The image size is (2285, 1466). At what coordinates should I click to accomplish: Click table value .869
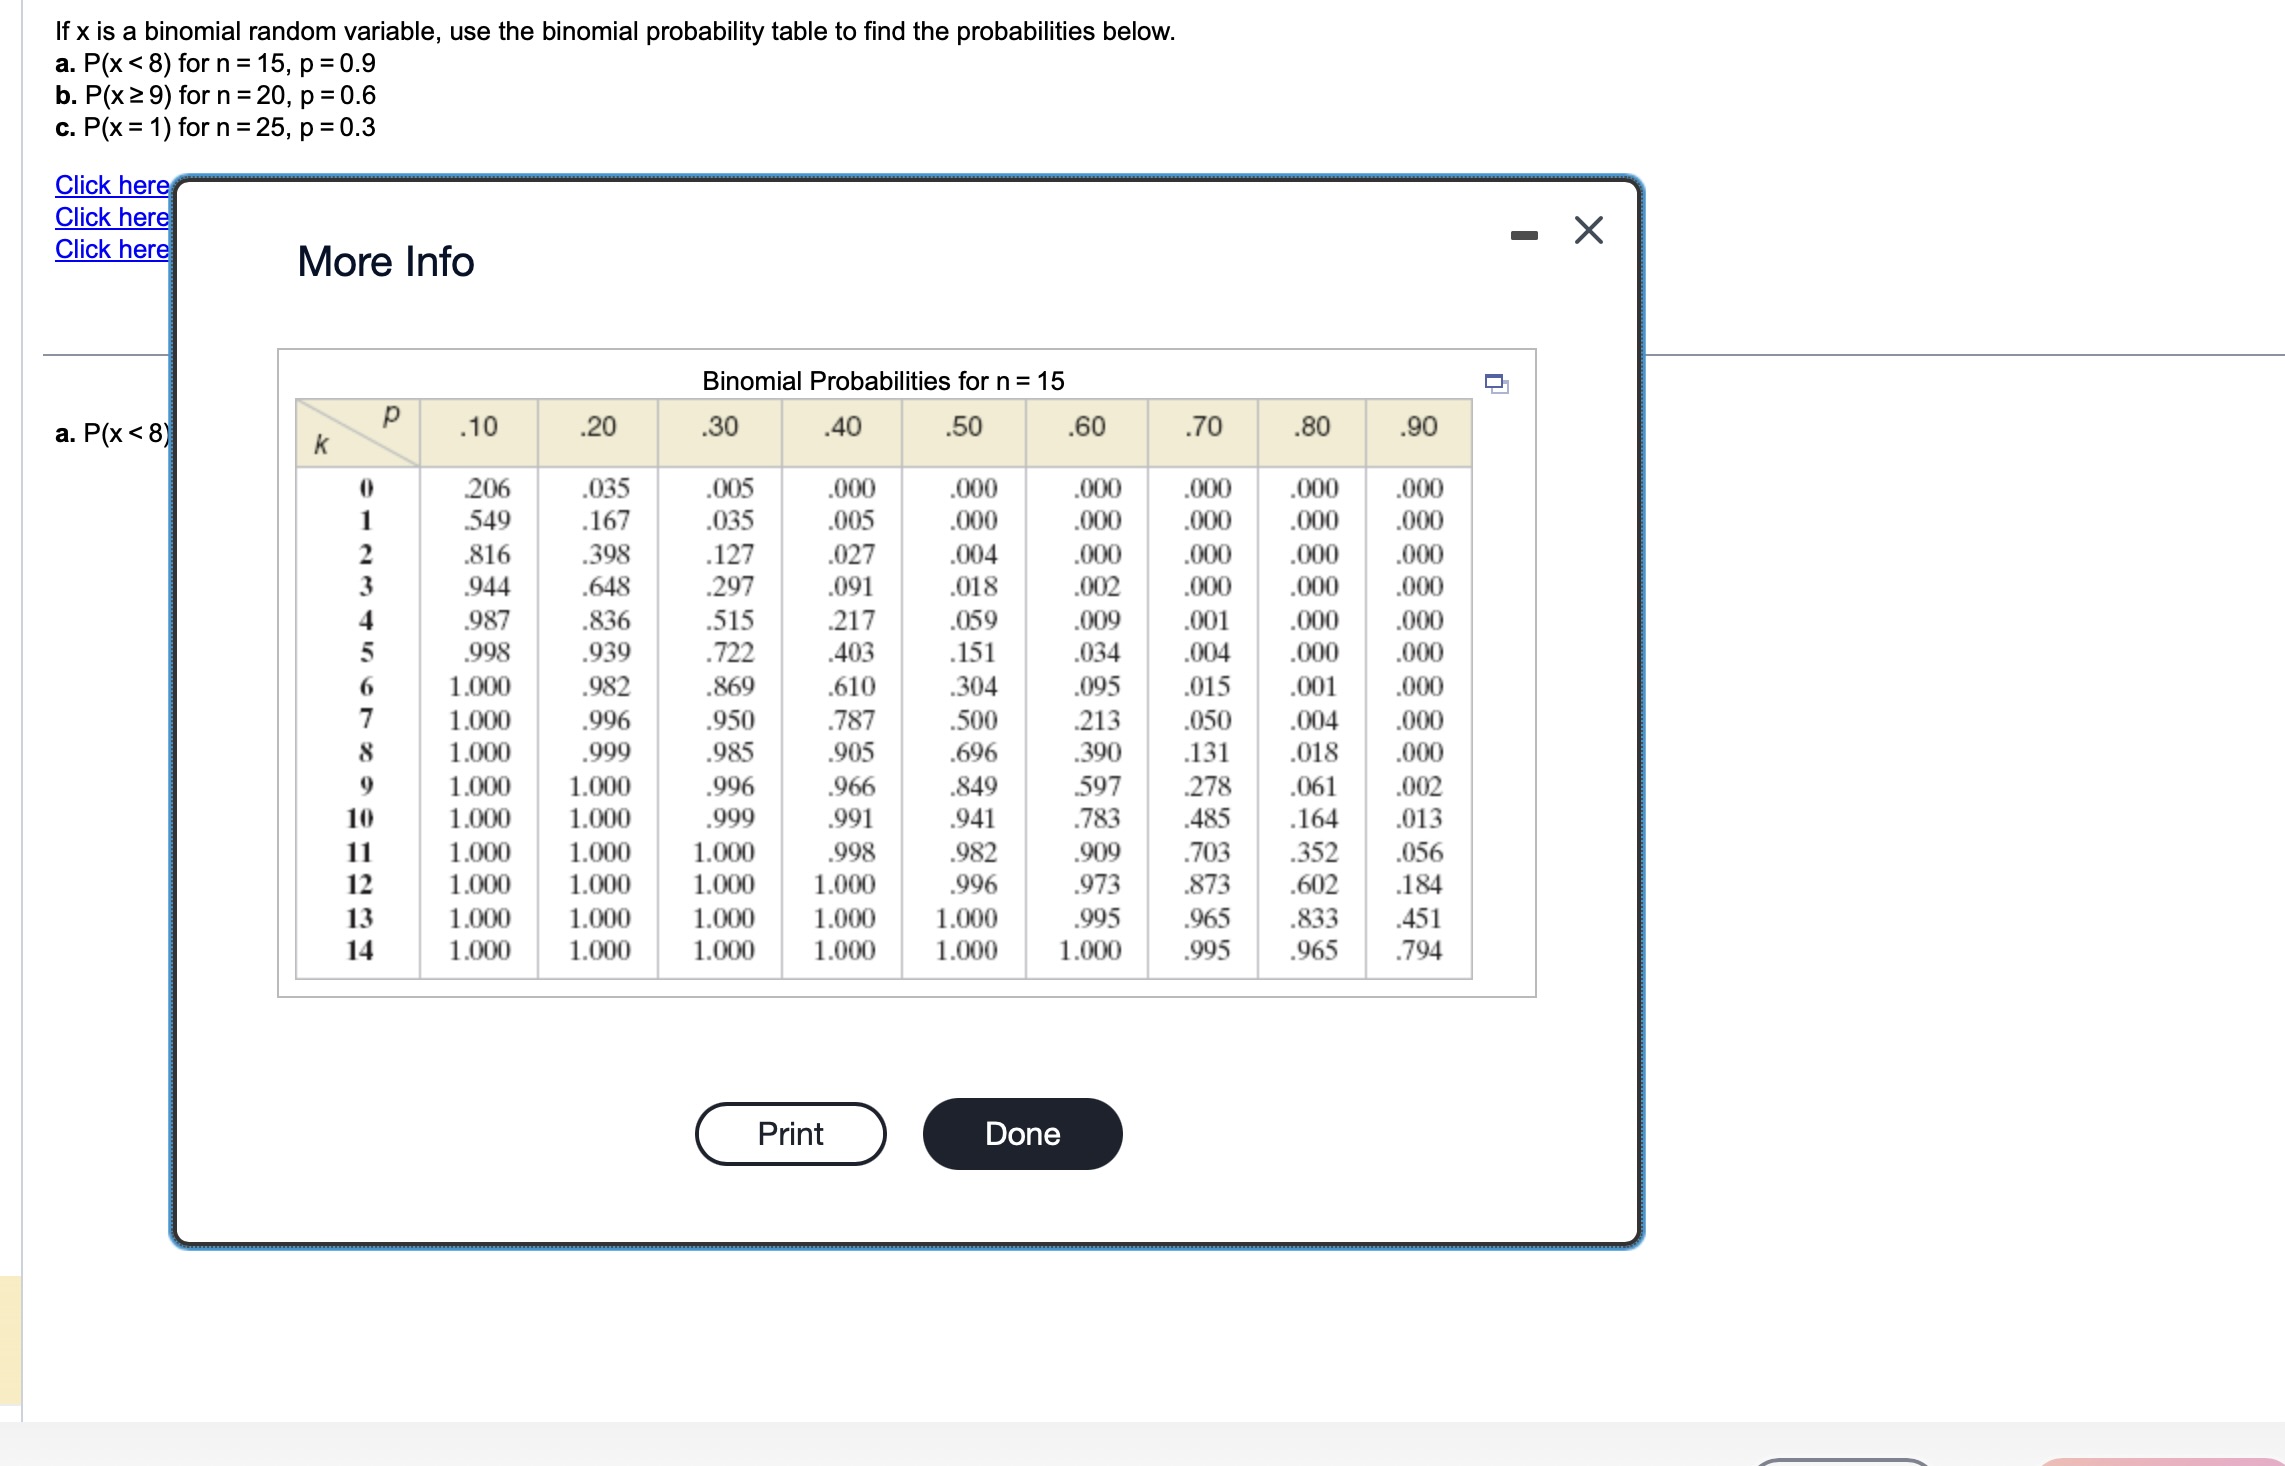pos(730,686)
